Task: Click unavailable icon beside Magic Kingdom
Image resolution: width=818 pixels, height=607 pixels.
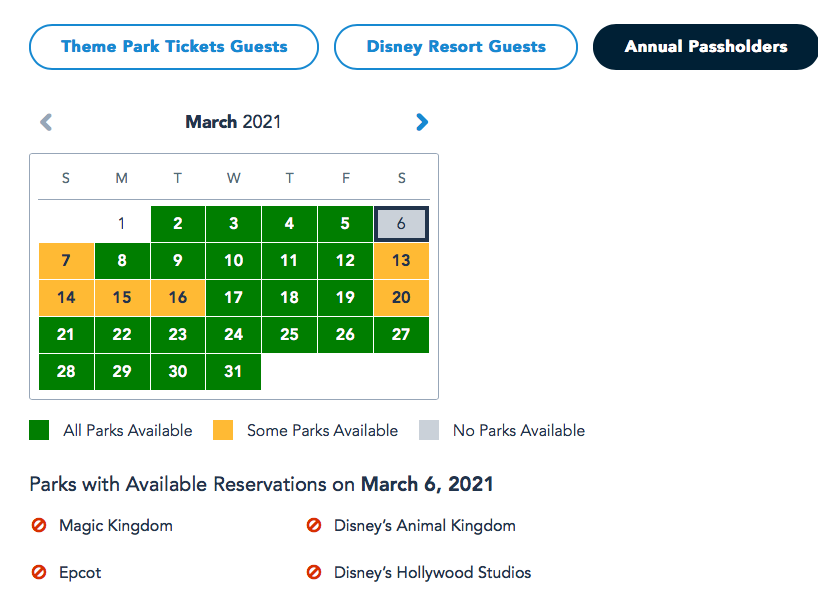Action: point(39,525)
